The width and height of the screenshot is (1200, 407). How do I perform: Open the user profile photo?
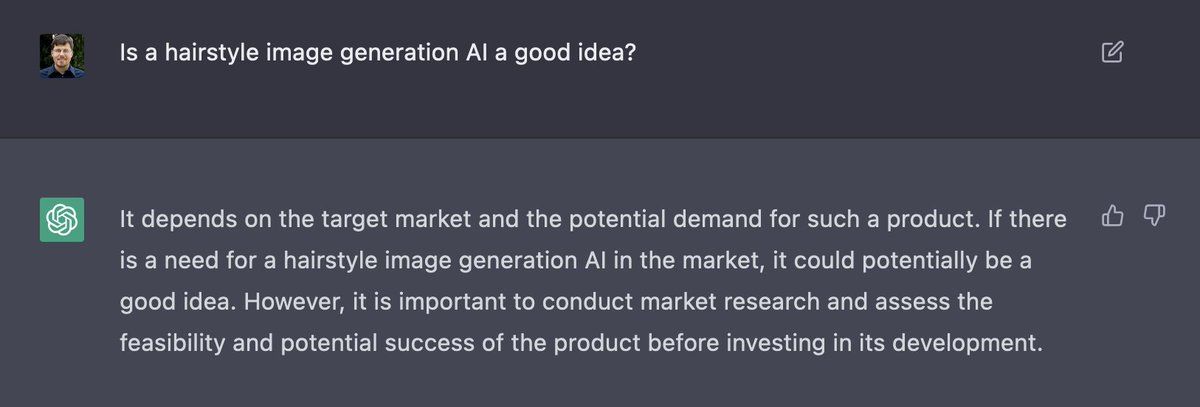pos(62,56)
